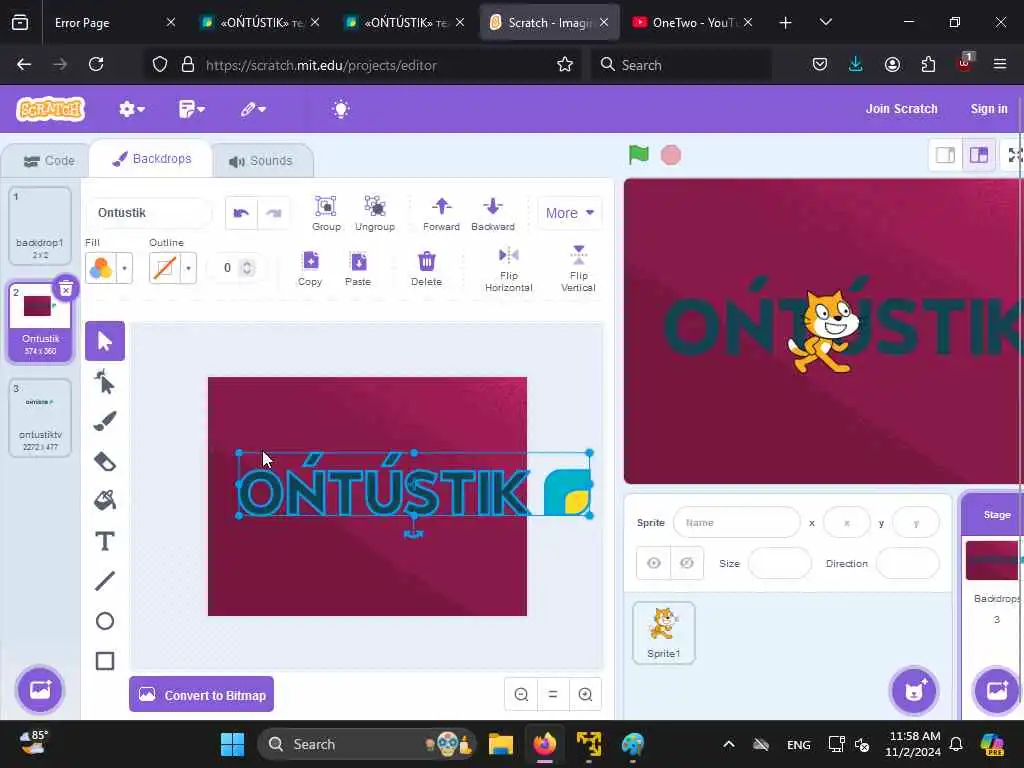Show hidden system tray icons
Image resolution: width=1024 pixels, height=768 pixels.
coord(729,744)
